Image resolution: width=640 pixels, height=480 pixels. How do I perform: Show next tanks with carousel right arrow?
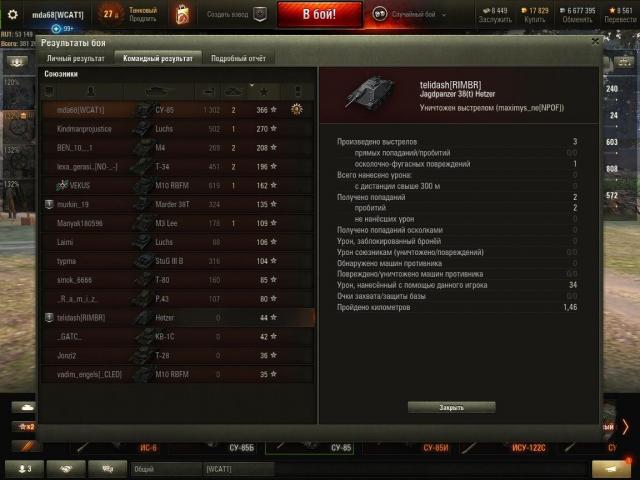625,427
